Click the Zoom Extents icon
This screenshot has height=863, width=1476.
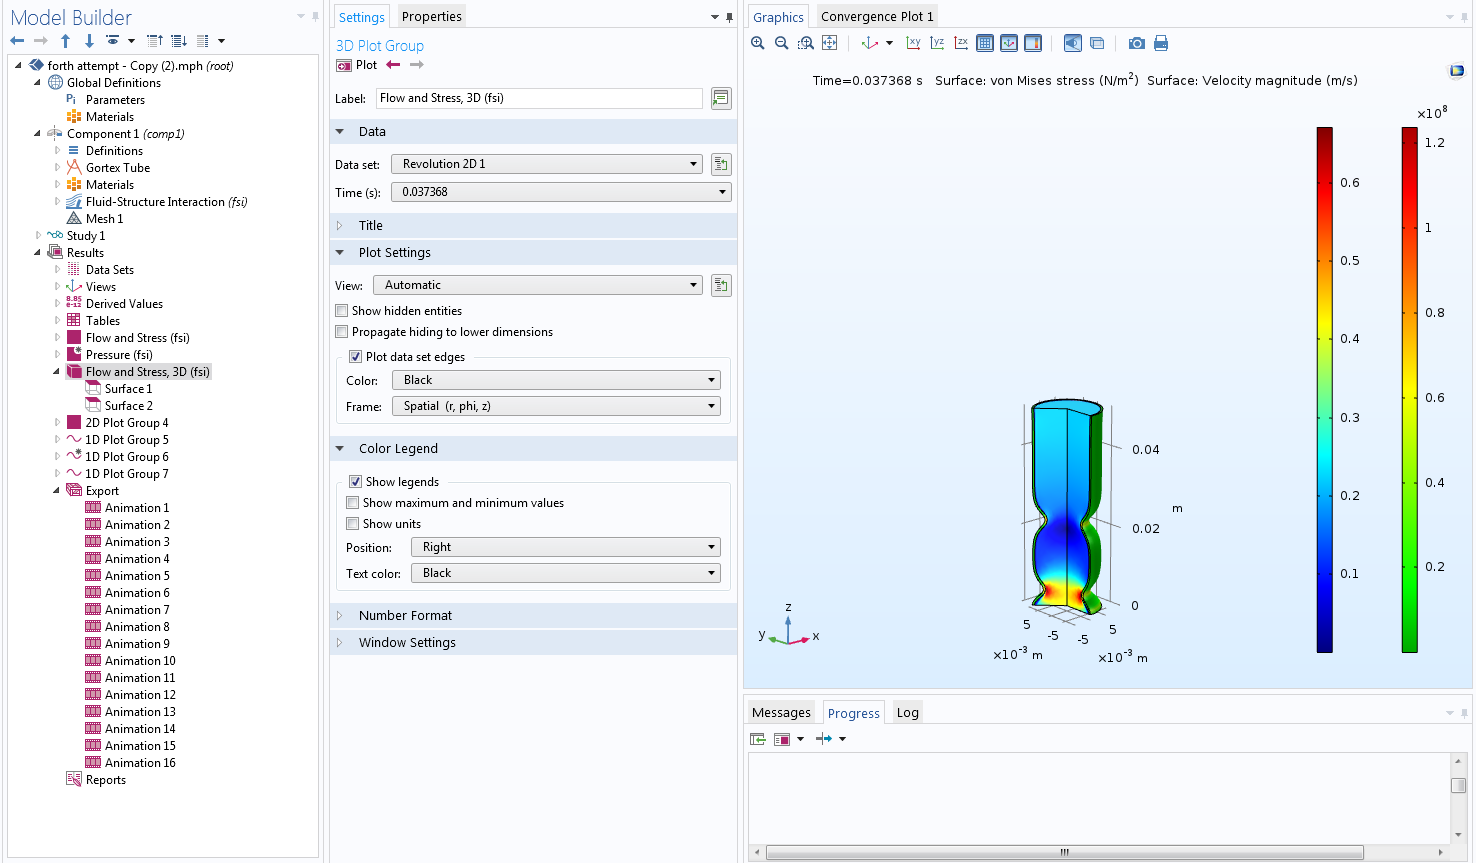point(830,43)
